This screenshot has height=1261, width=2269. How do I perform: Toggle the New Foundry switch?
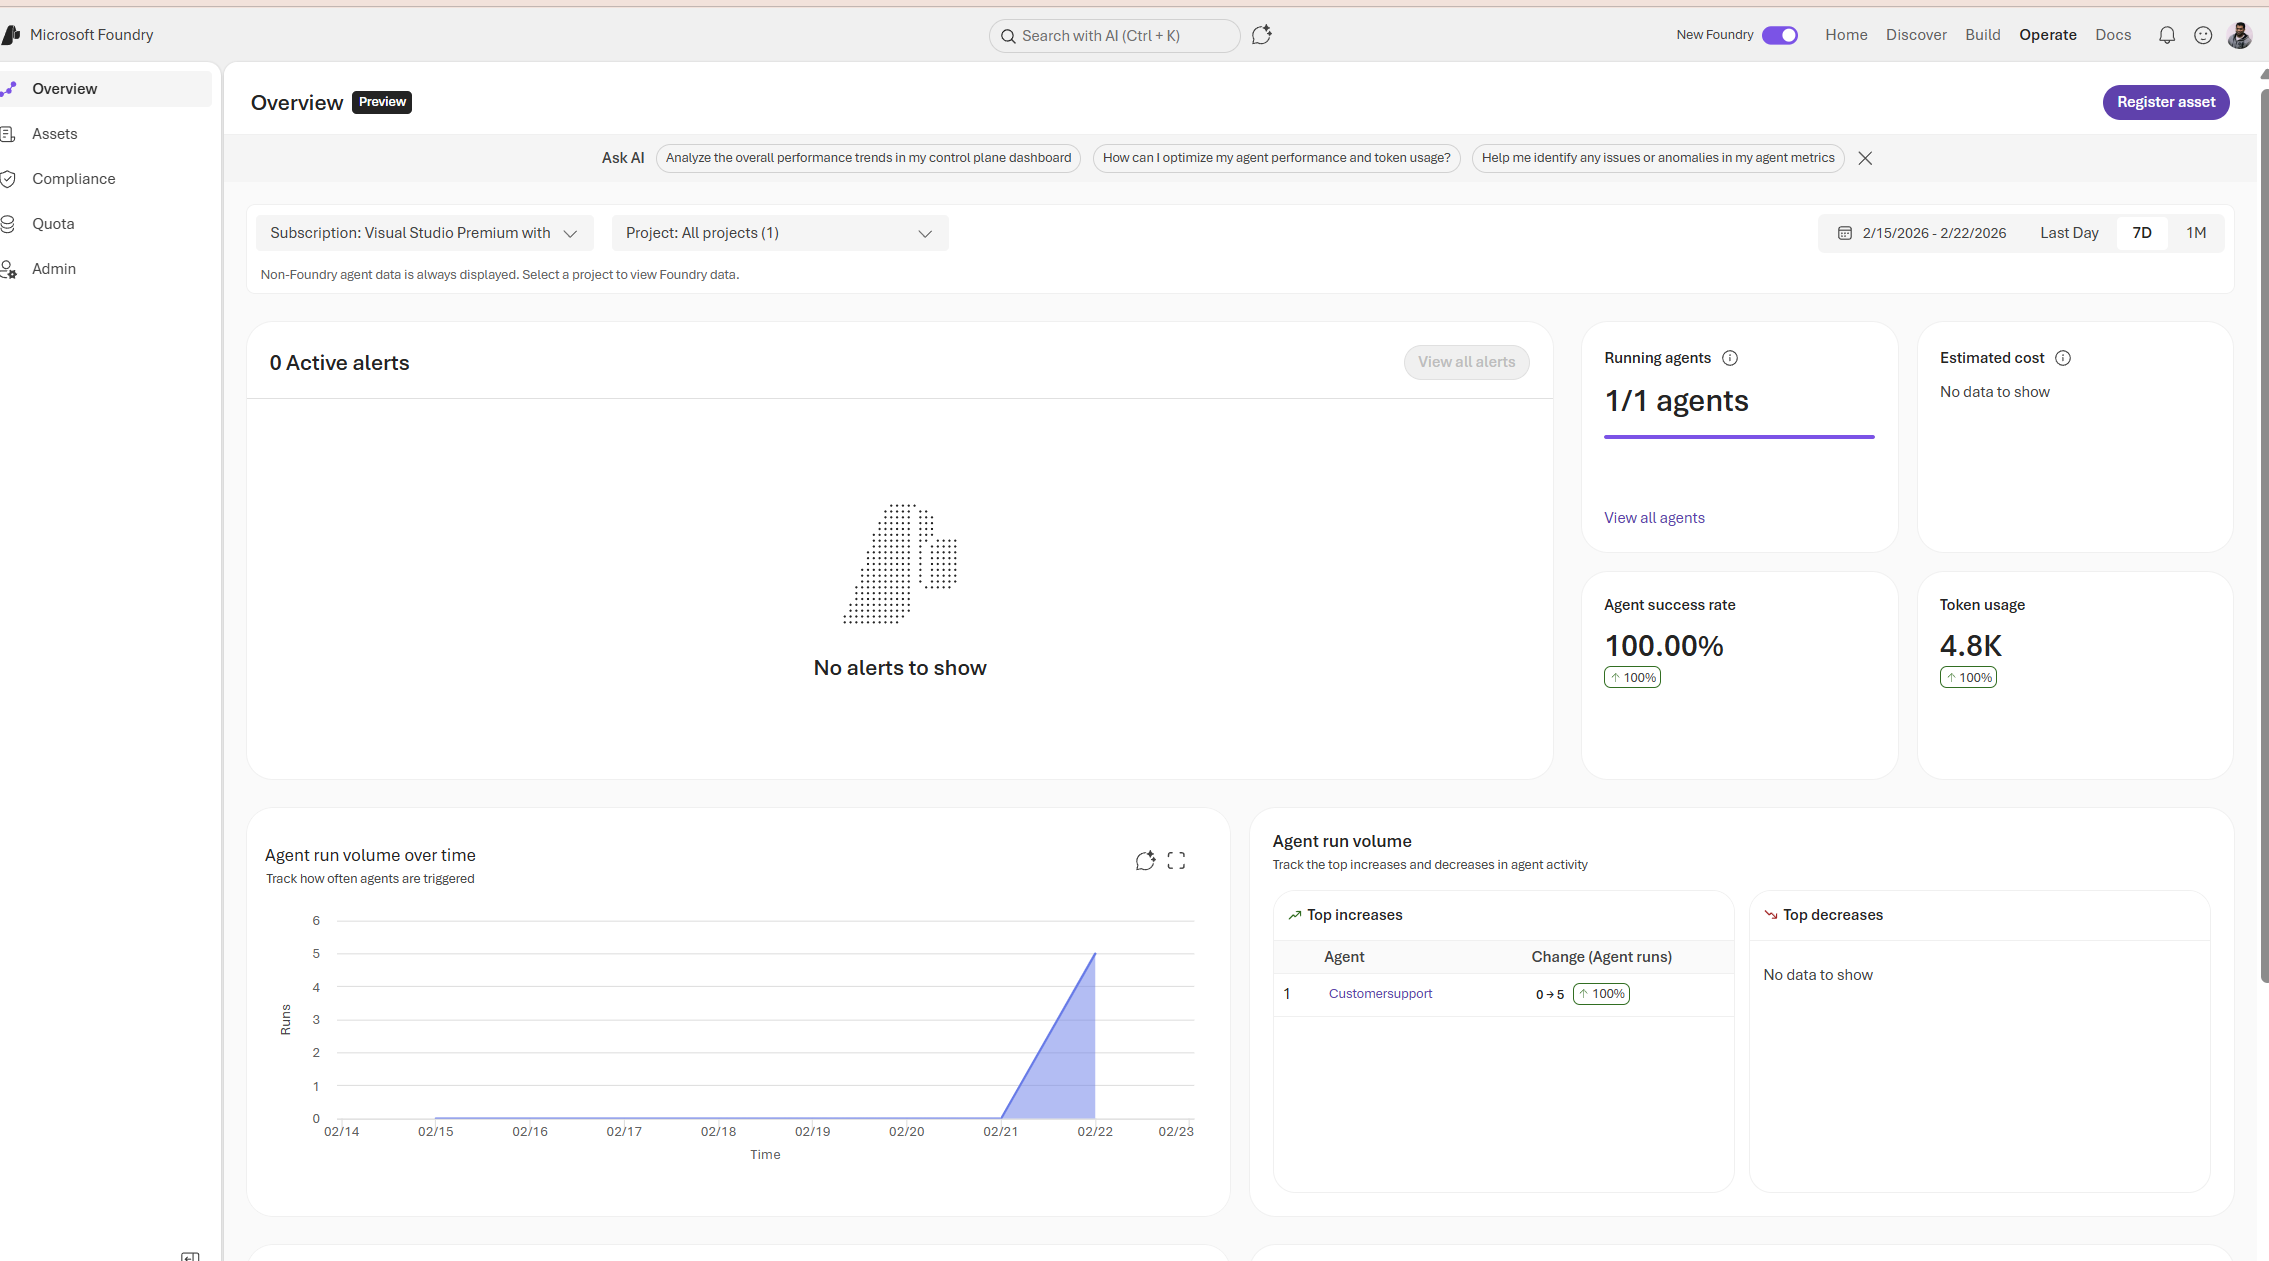(1780, 35)
